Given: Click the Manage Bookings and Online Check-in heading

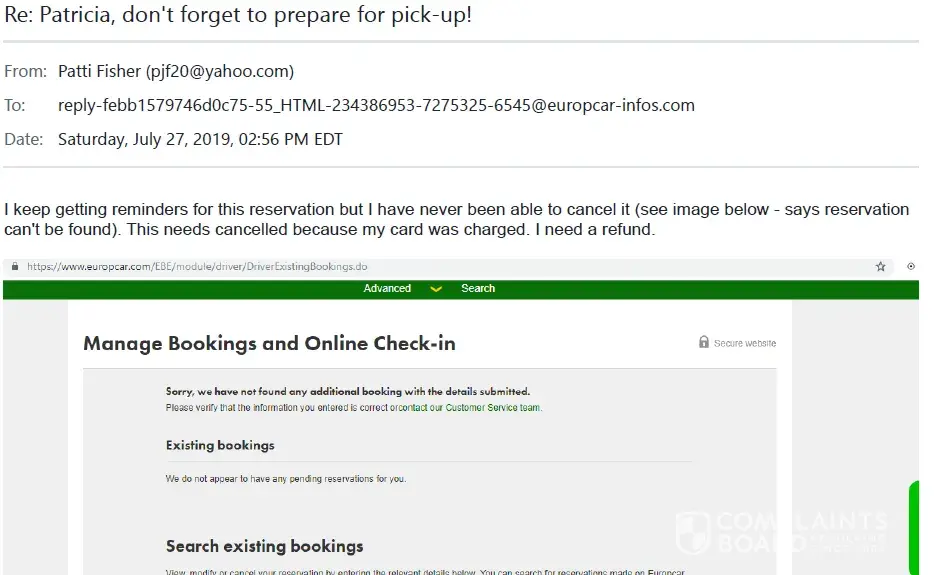Looking at the screenshot, I should (269, 344).
